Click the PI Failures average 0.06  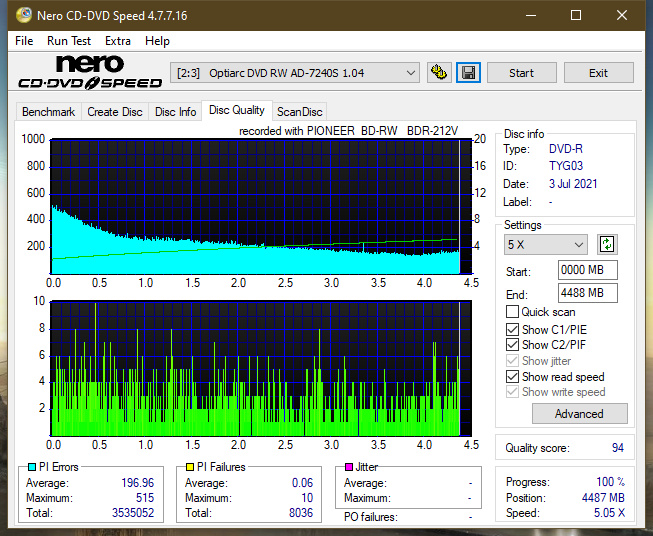(x=302, y=483)
